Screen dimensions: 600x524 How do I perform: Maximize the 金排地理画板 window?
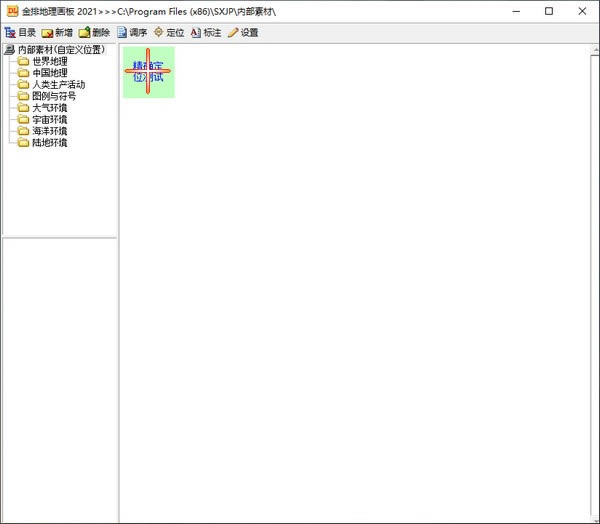tap(549, 11)
